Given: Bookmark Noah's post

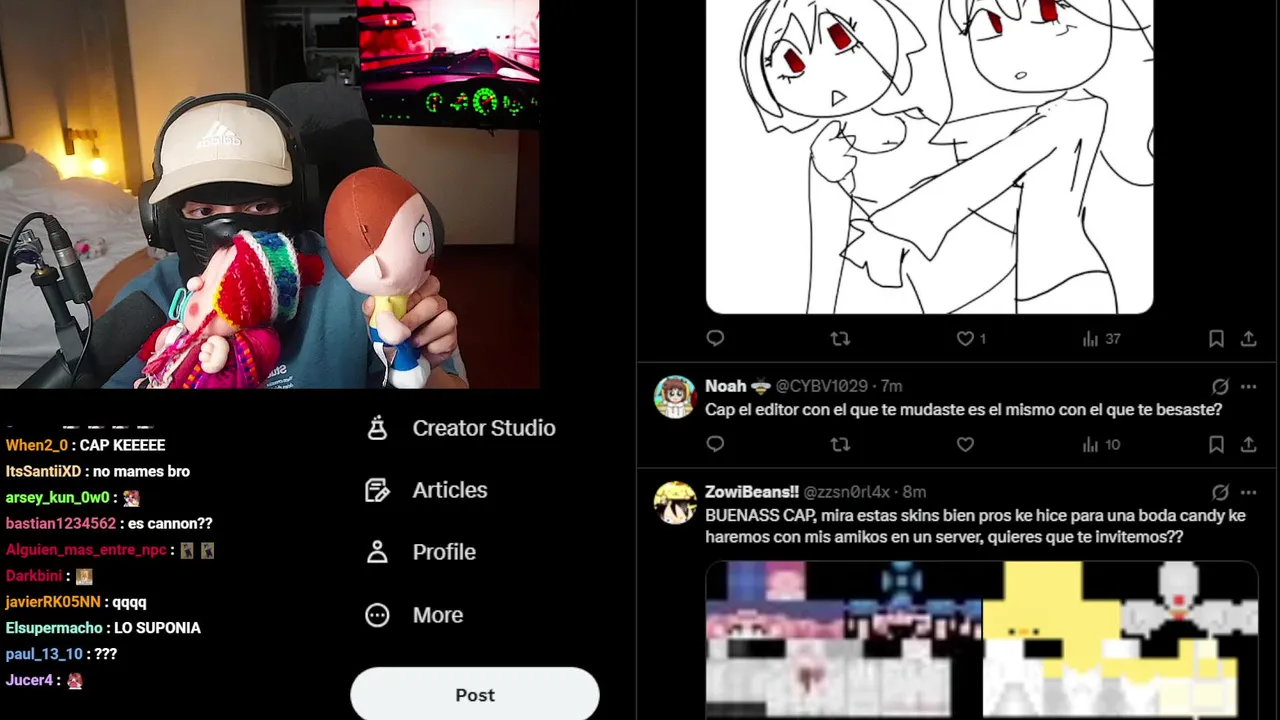Looking at the screenshot, I should coord(1216,444).
